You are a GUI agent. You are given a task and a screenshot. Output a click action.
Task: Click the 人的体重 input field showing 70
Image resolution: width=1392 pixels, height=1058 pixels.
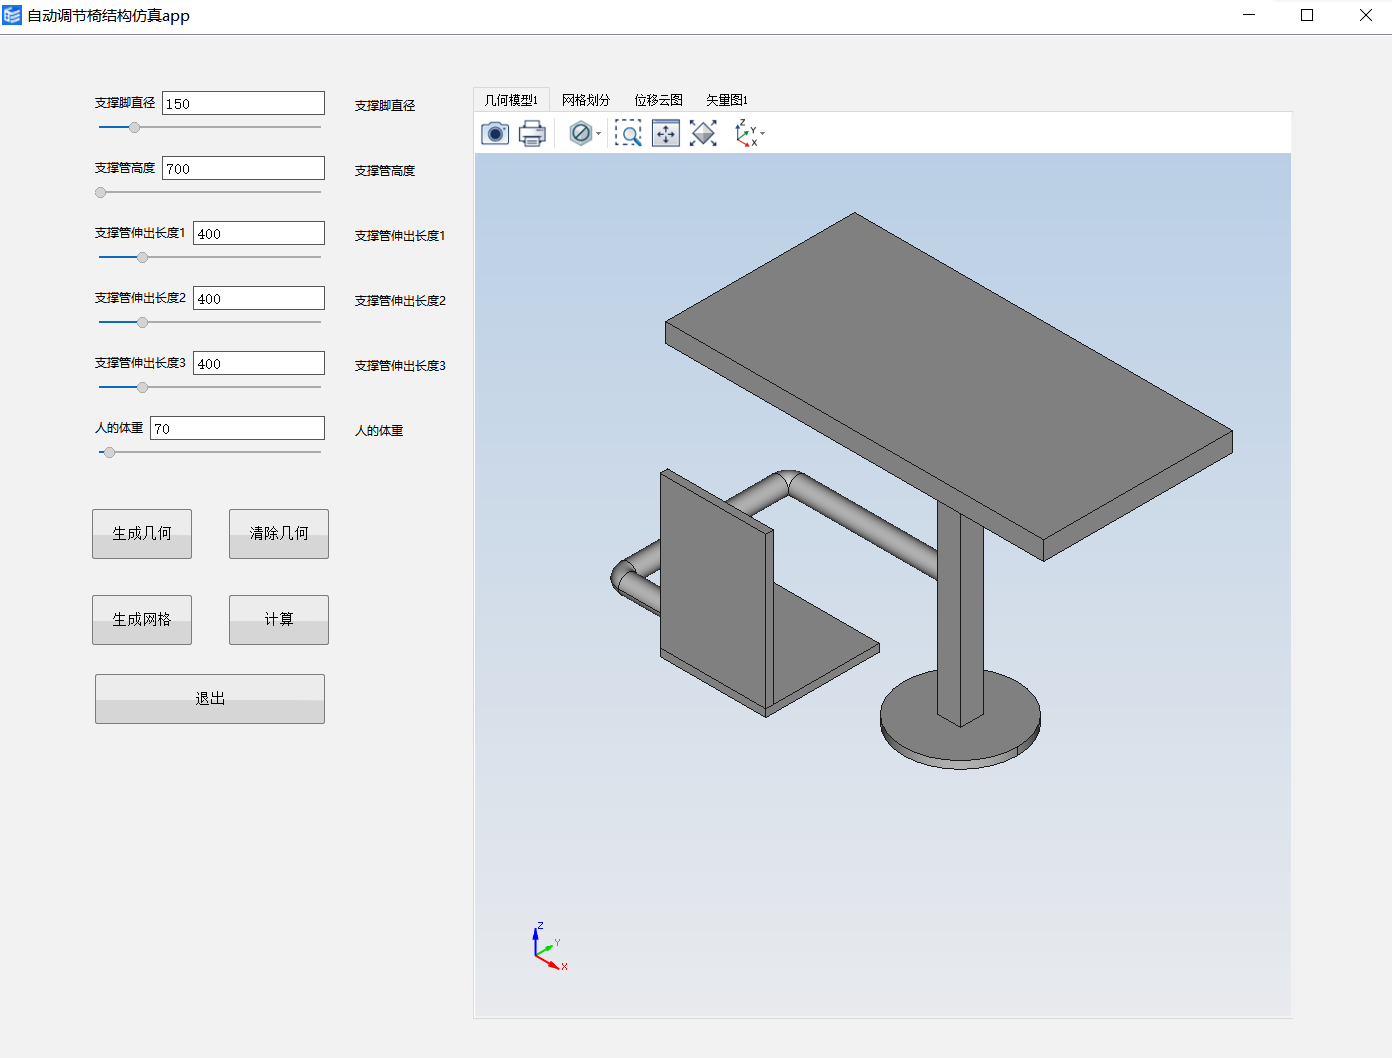pos(237,428)
